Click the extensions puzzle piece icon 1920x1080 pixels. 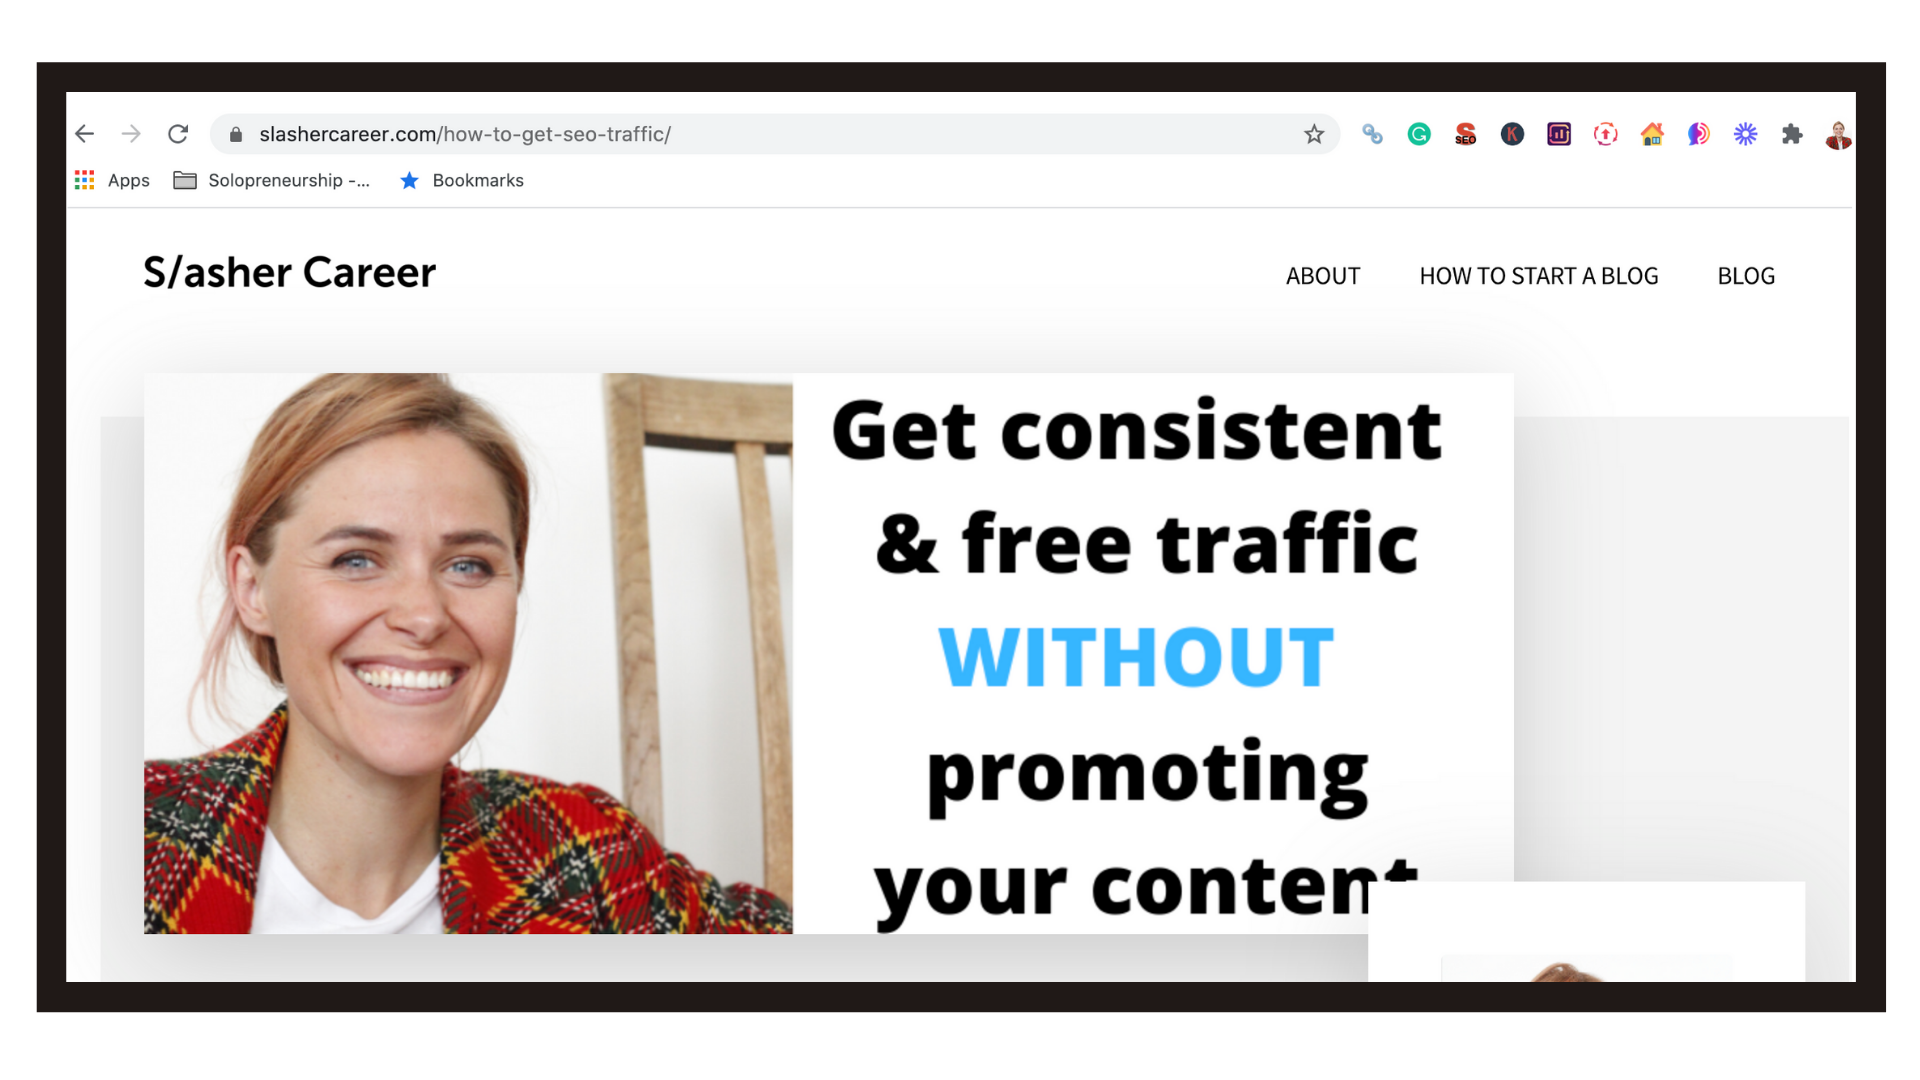click(1792, 133)
